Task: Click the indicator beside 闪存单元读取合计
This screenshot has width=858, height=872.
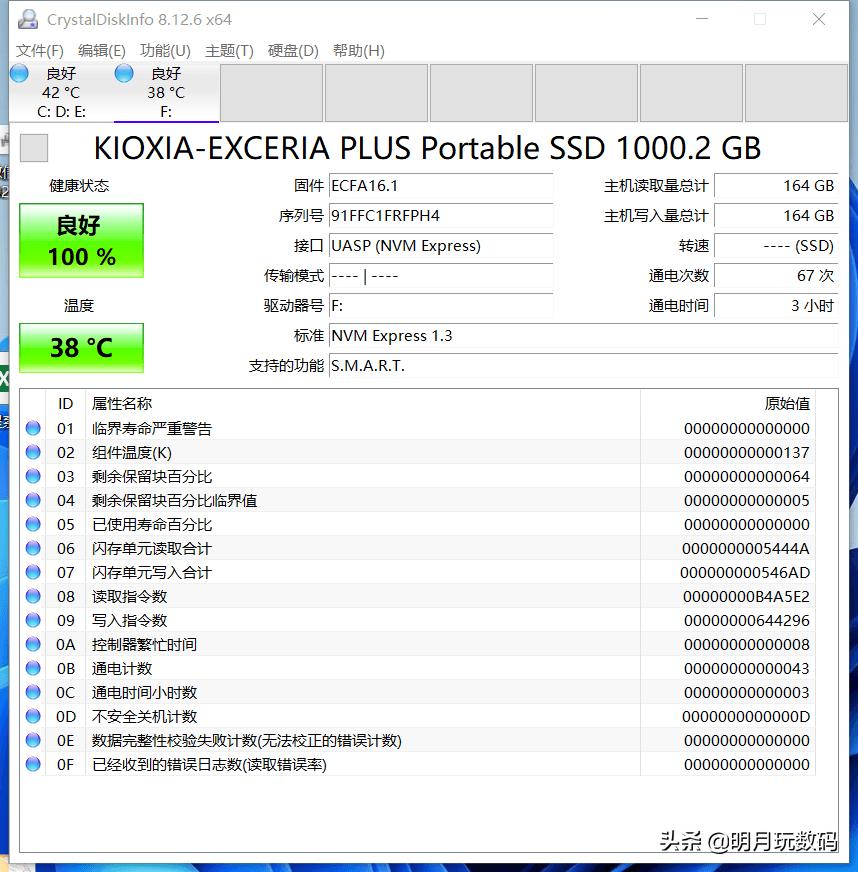Action: (x=33, y=547)
